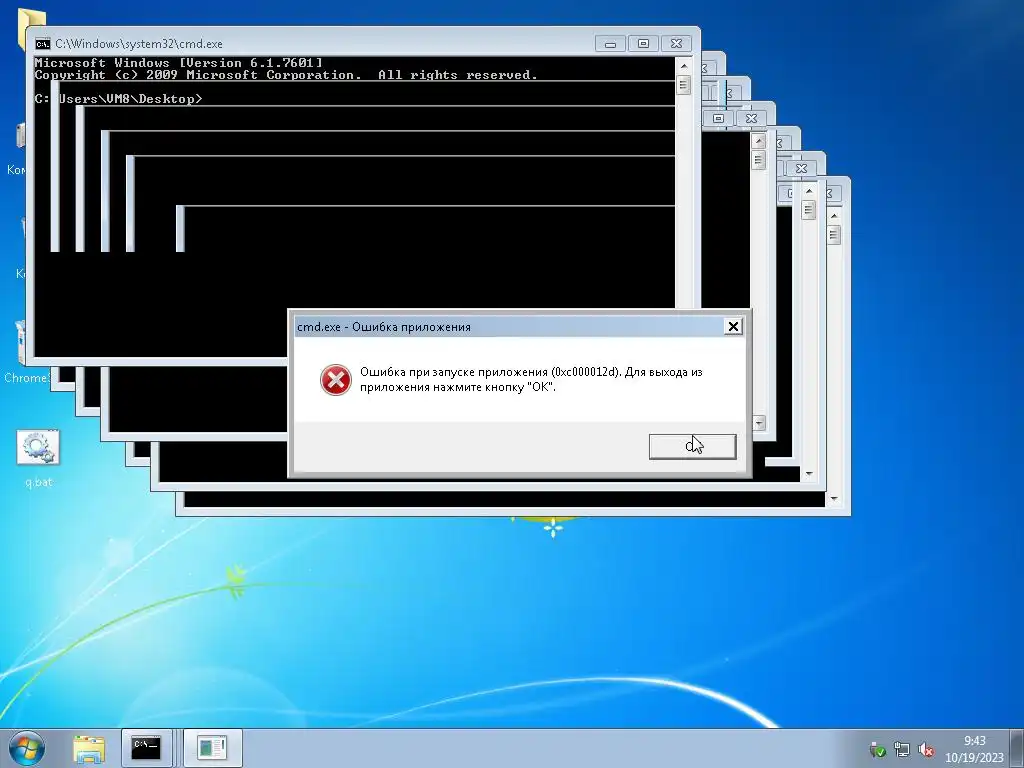Viewport: 1024px width, 768px height.
Task: Close the cmd.exe error dialog with X
Action: (733, 327)
